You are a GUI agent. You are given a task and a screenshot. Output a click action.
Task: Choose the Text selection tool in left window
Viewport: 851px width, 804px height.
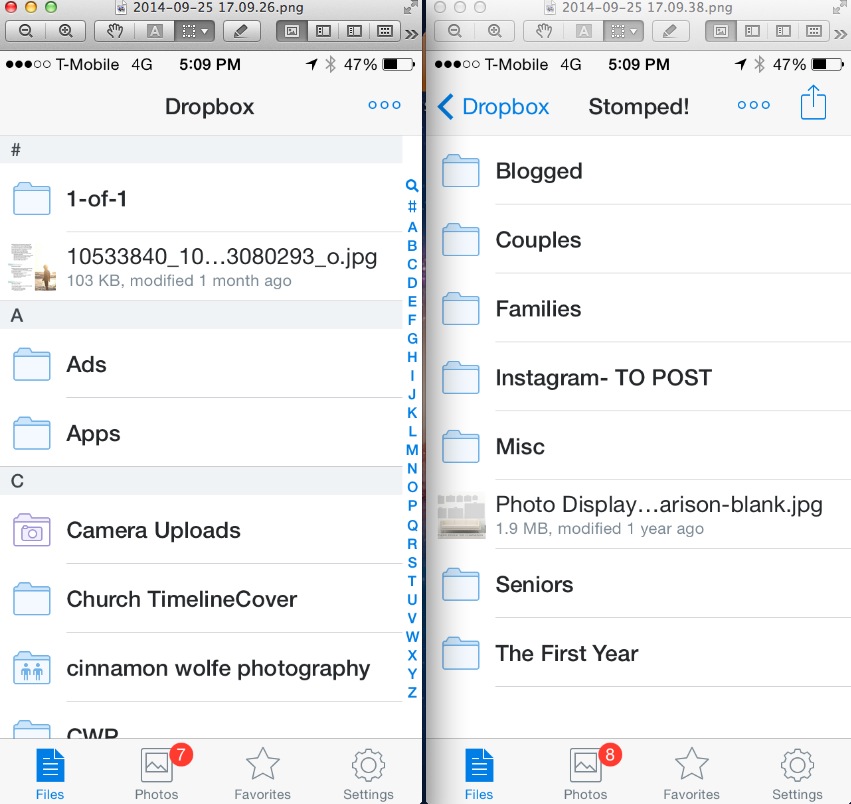point(155,31)
